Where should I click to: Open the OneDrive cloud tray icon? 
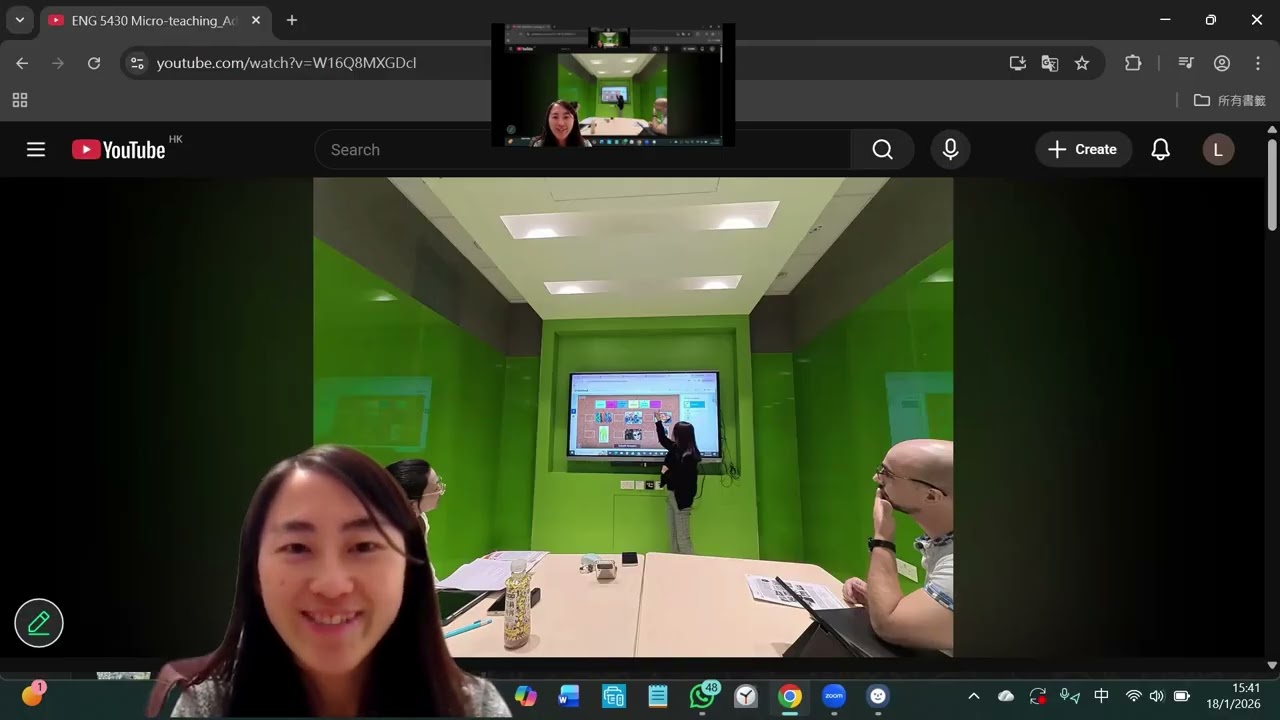[1006, 696]
